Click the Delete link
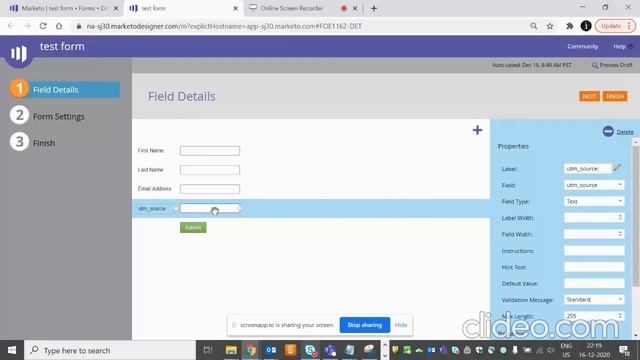This screenshot has height=360, width=640. click(x=625, y=132)
